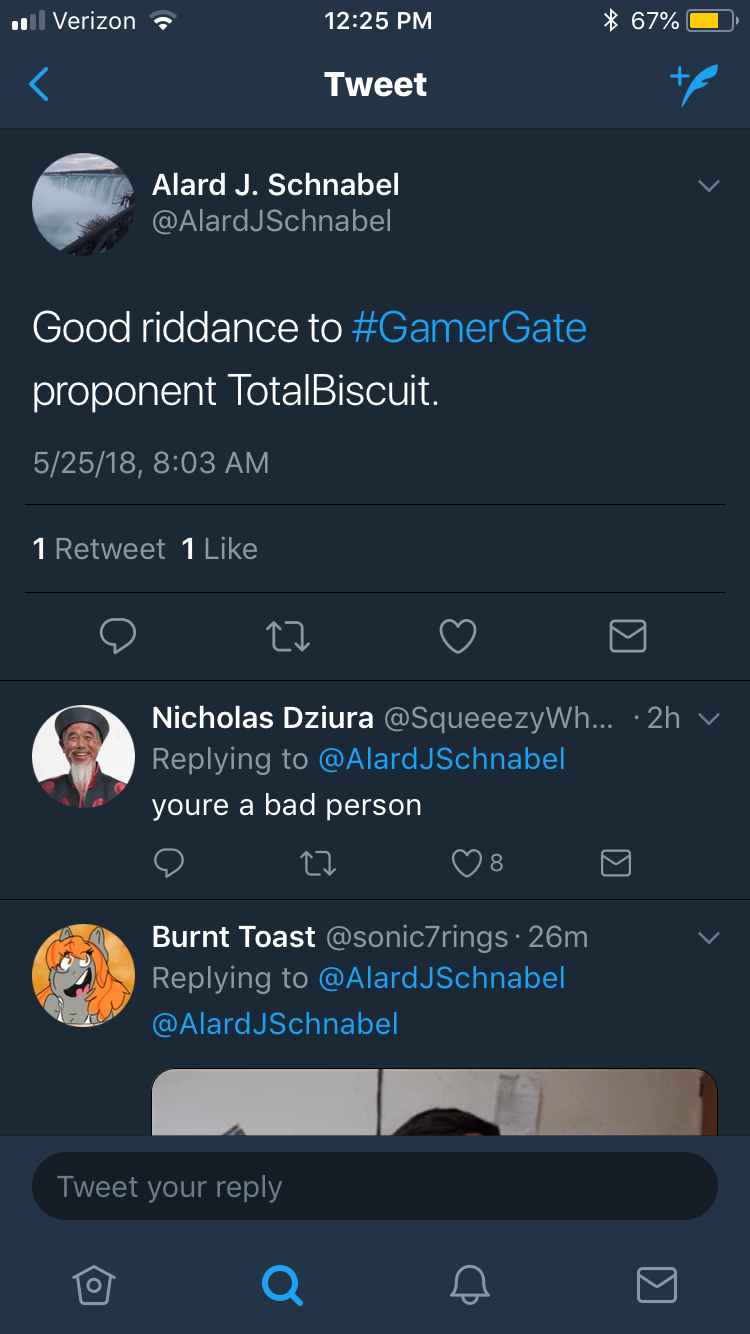Compose a new tweet with feather icon

click(x=693, y=86)
